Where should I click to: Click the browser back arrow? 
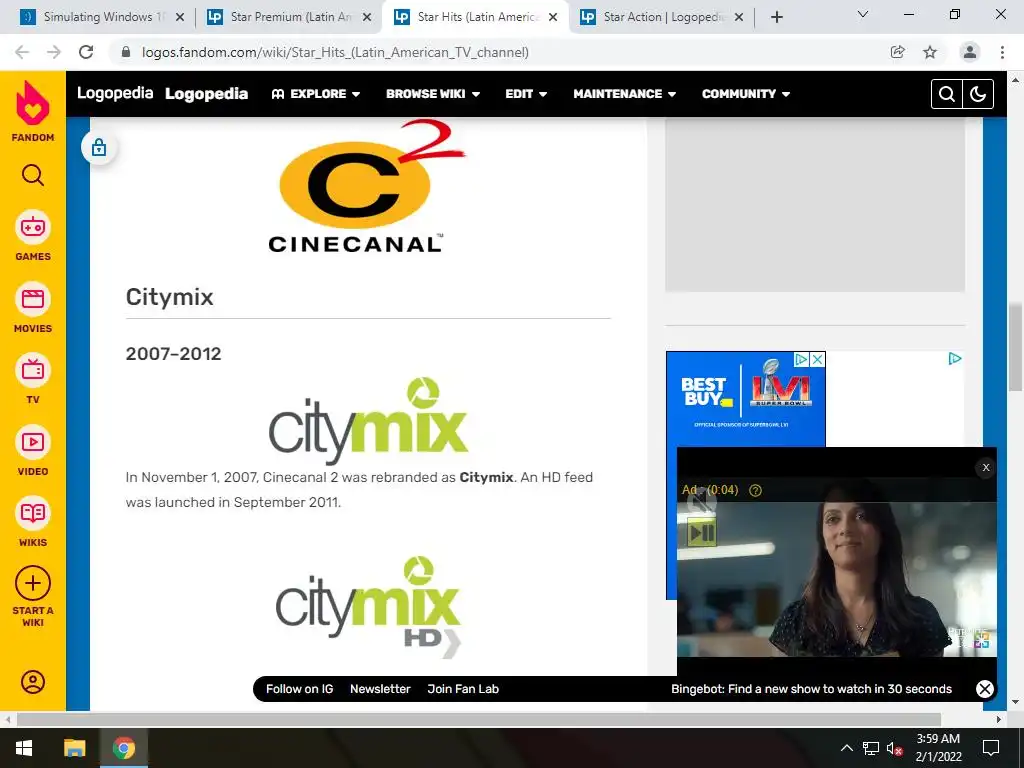click(22, 52)
